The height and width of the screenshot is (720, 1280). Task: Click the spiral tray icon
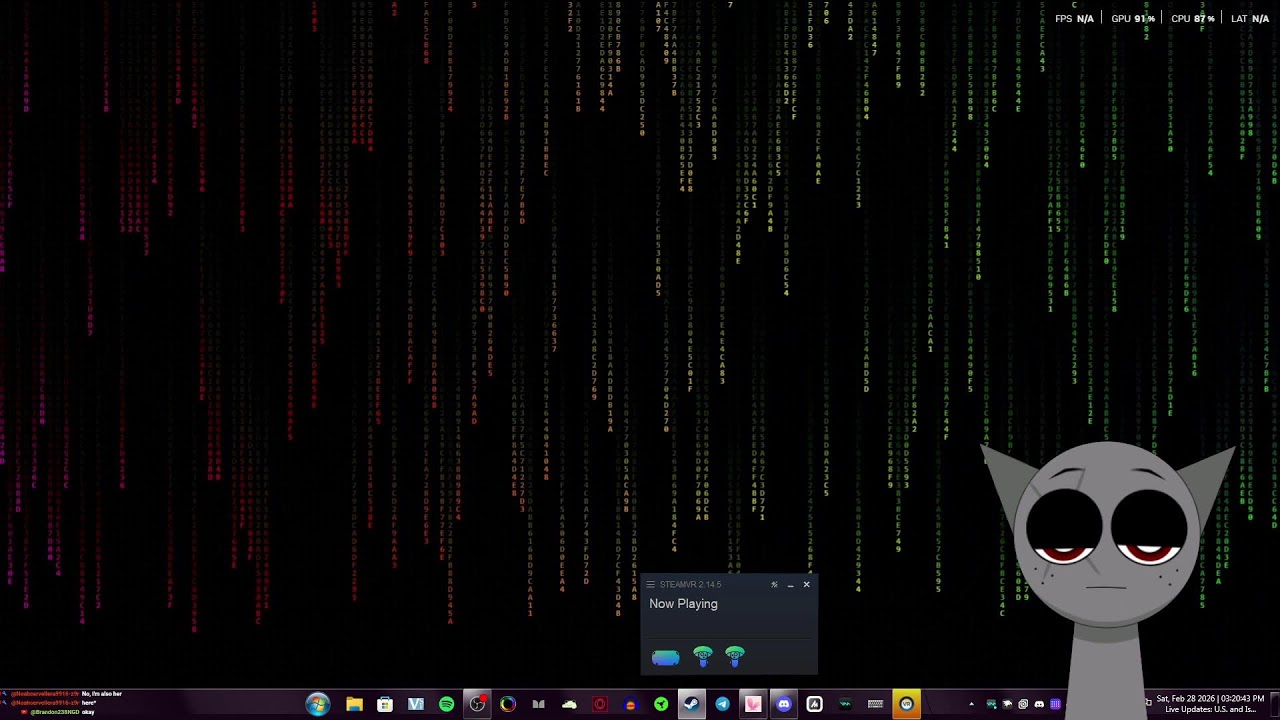tap(1023, 704)
